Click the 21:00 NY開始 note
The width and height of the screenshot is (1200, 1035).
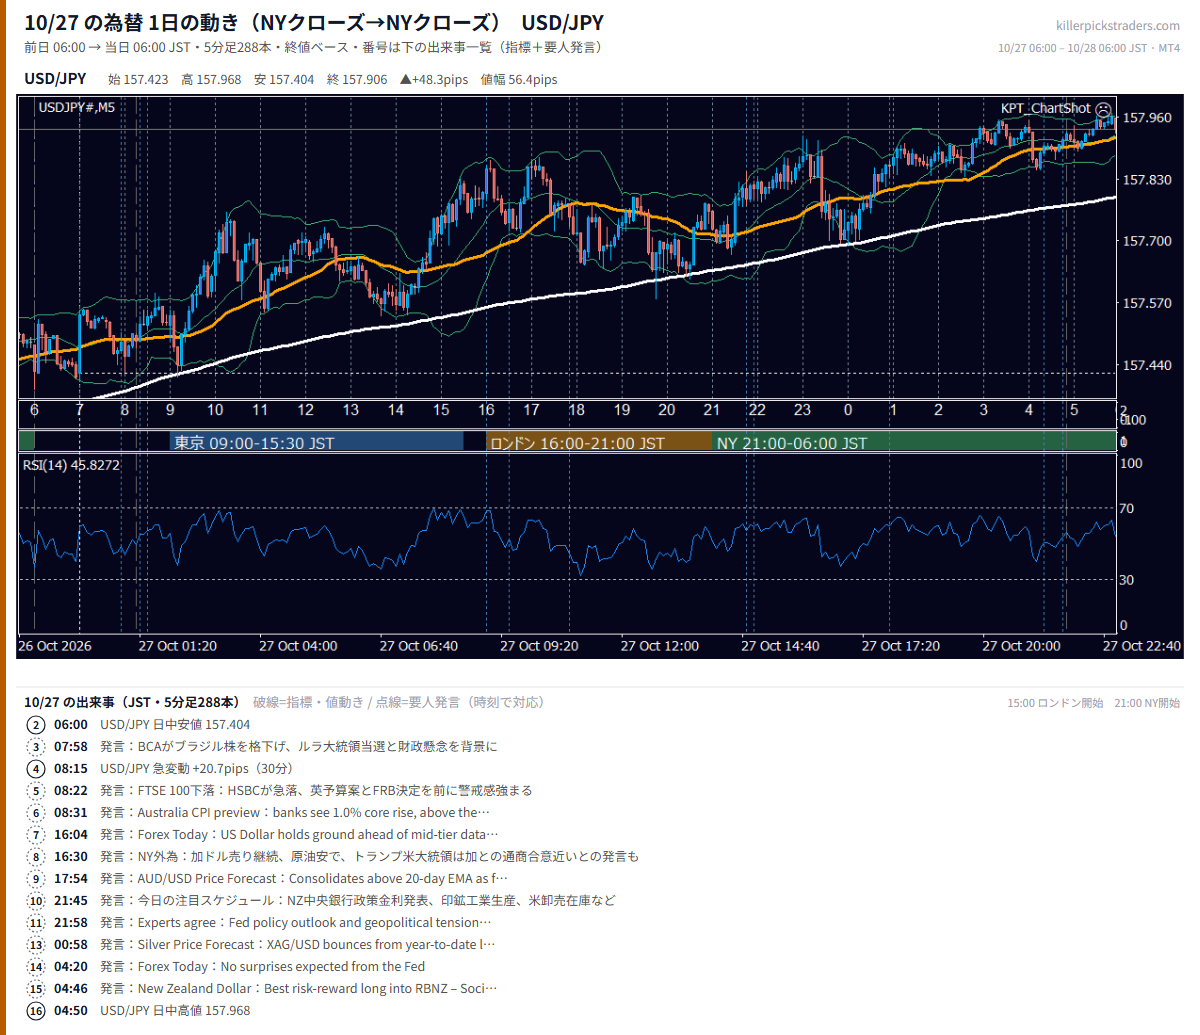1147,703
